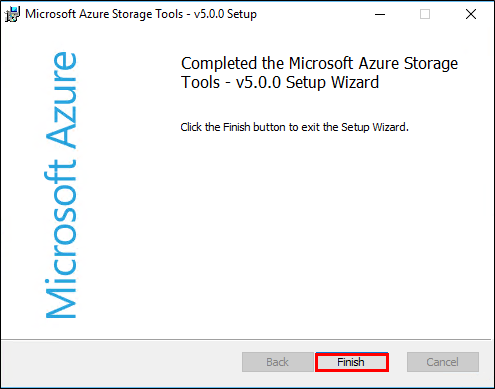
Task: Click the window title 'Microsoft Azure Storage Tools'
Action: (104, 14)
